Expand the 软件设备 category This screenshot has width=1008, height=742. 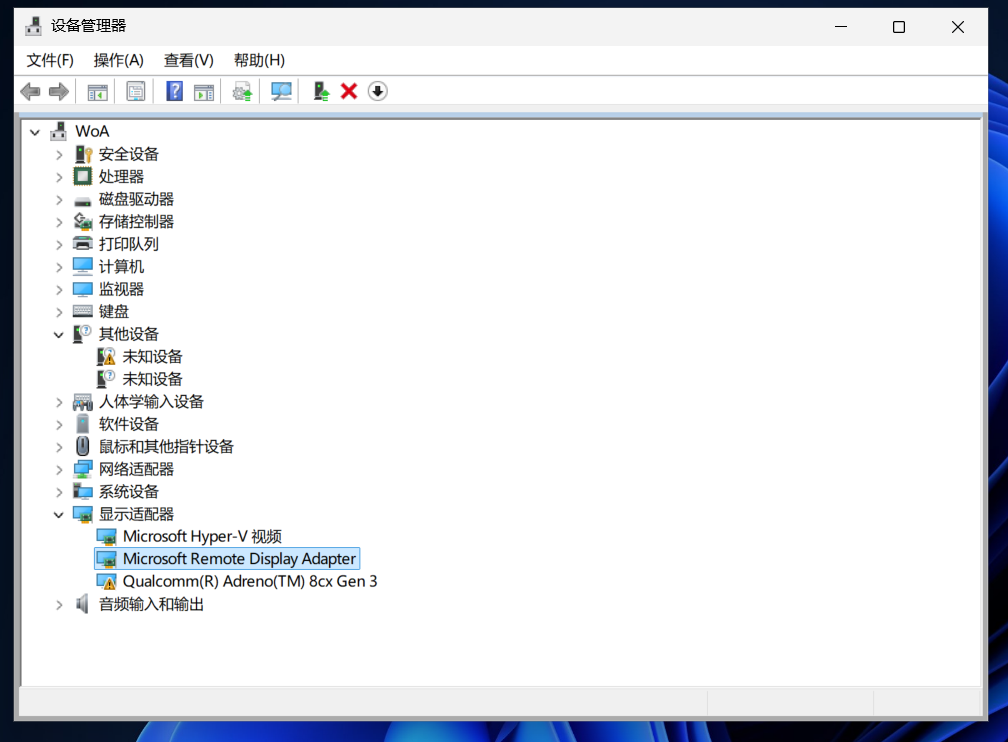(x=59, y=425)
